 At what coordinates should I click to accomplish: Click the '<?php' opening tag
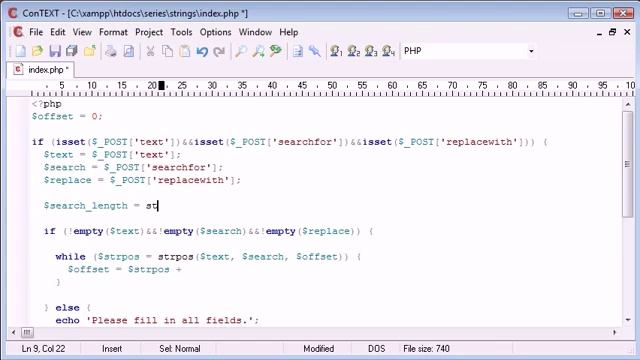coord(47,104)
